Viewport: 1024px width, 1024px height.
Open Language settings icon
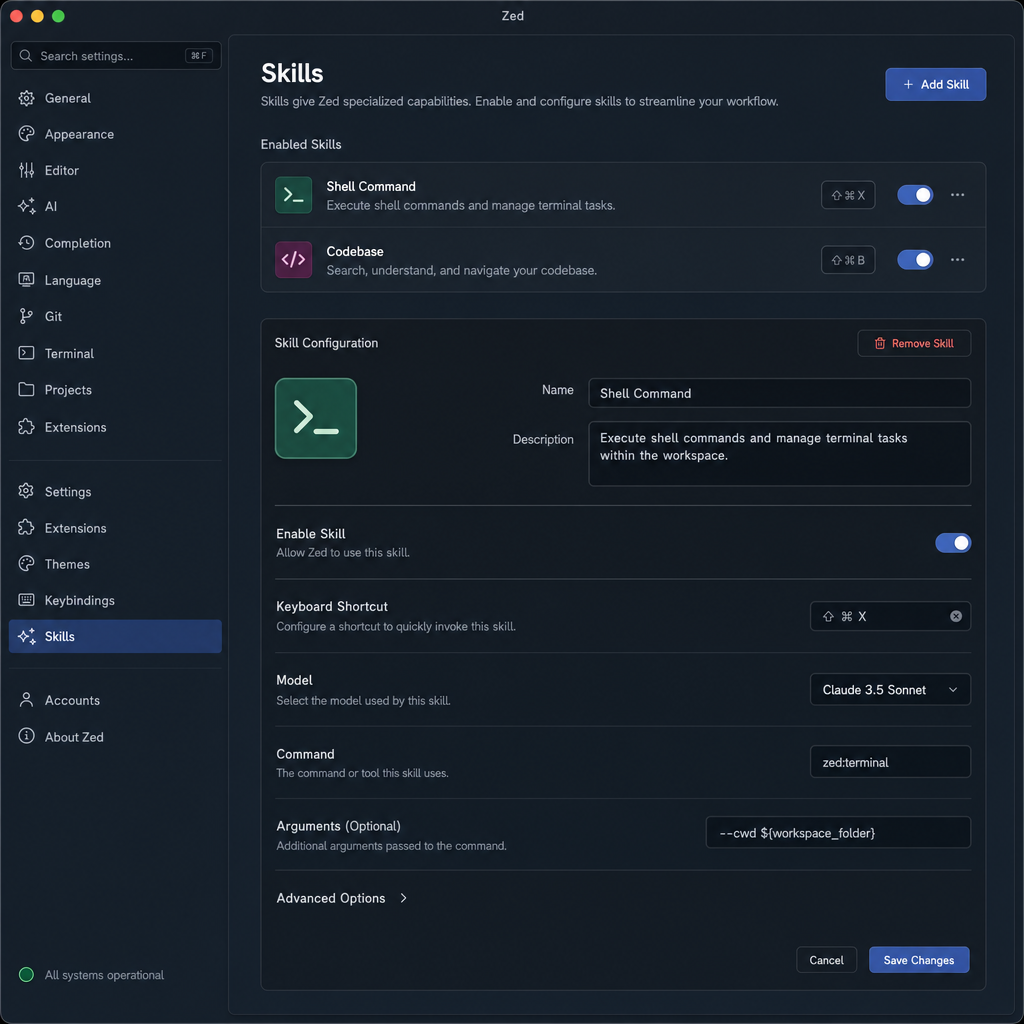click(x=26, y=280)
